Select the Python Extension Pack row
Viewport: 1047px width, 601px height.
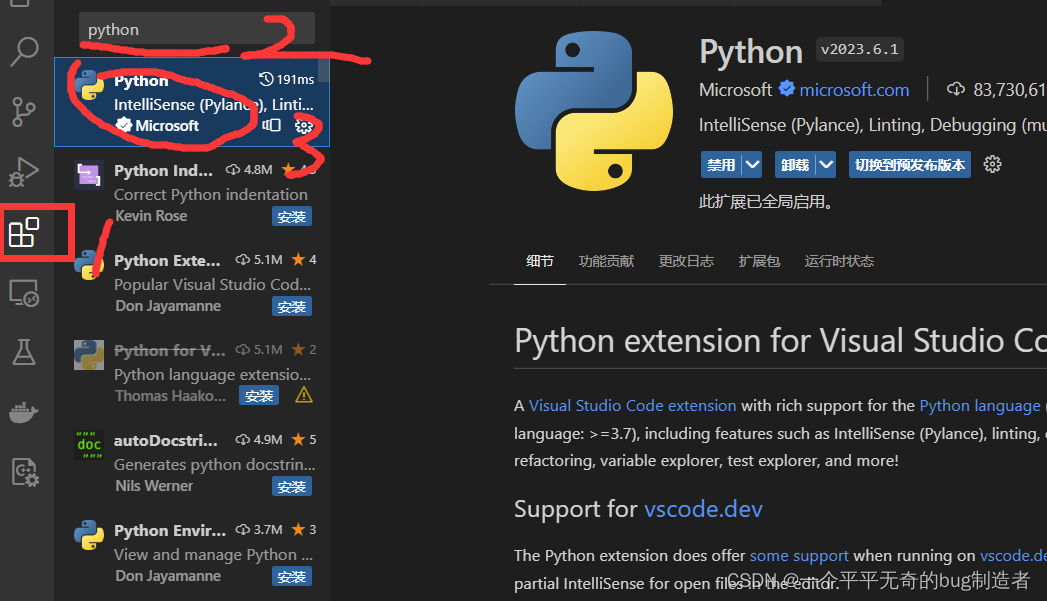pyautogui.click(x=192, y=282)
